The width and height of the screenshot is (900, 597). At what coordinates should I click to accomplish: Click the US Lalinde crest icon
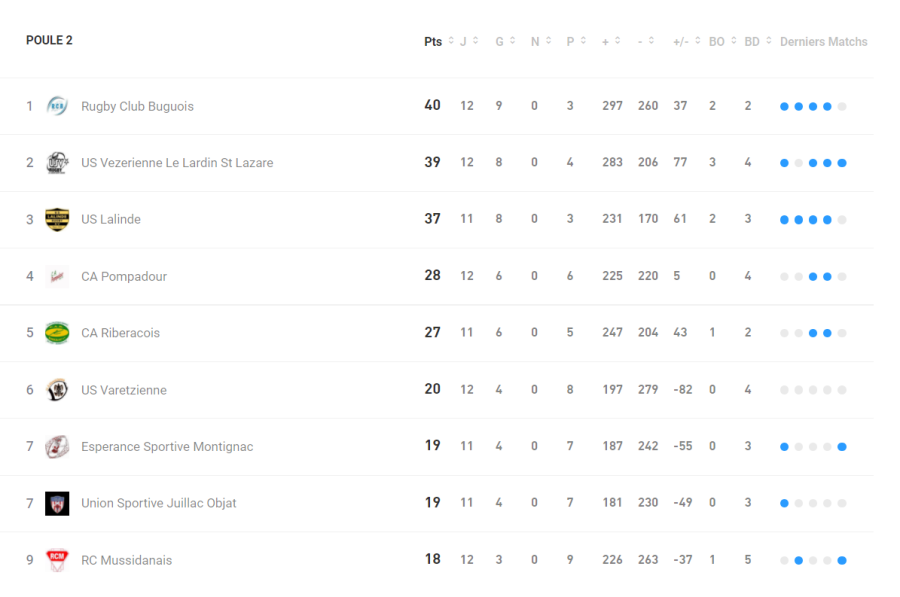coord(57,219)
